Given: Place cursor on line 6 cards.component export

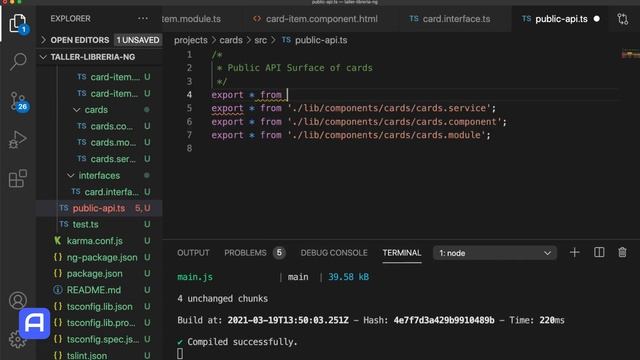Looking at the screenshot, I should click(x=358, y=122).
